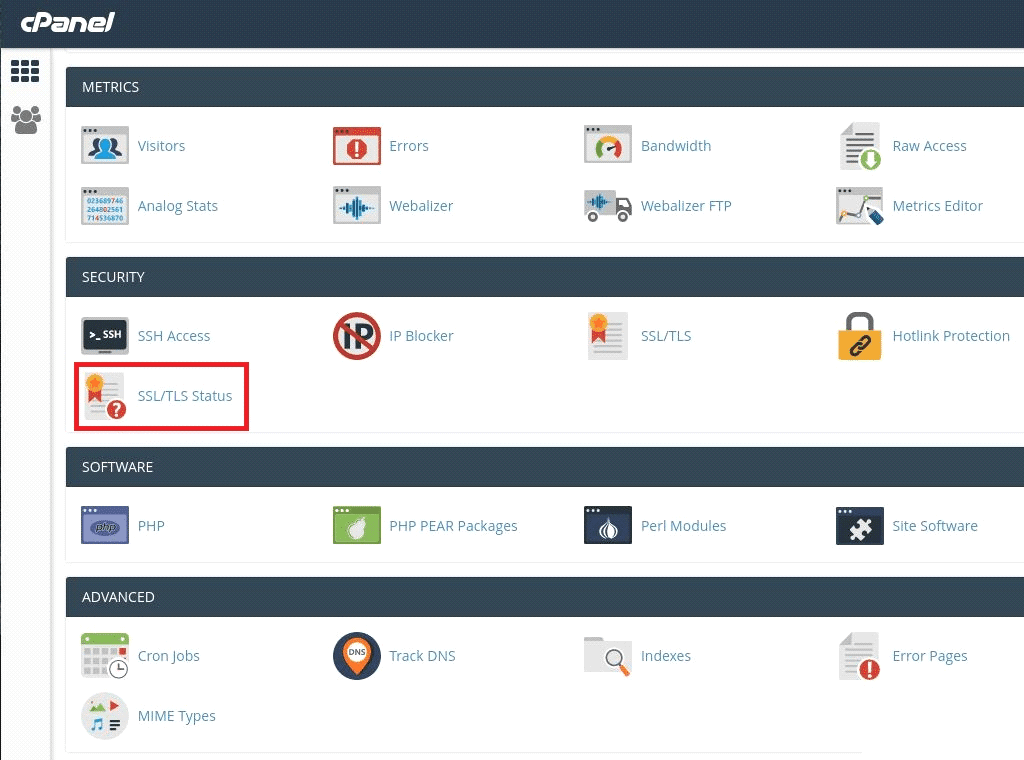Click the cPanel logo

(x=67, y=22)
